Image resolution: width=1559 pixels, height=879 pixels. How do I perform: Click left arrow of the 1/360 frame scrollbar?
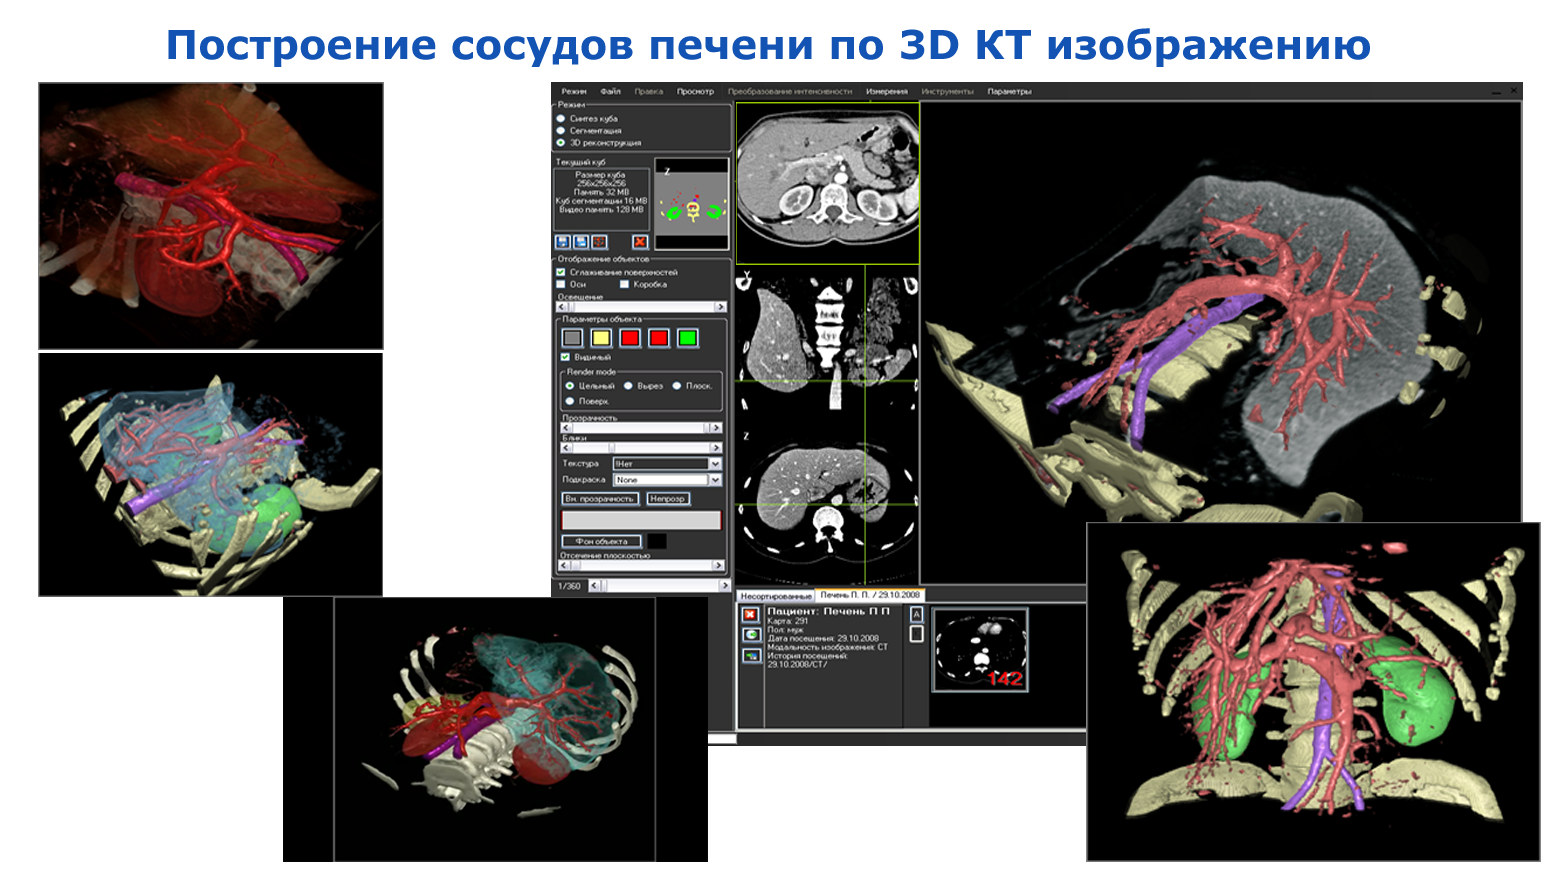pyautogui.click(x=594, y=586)
